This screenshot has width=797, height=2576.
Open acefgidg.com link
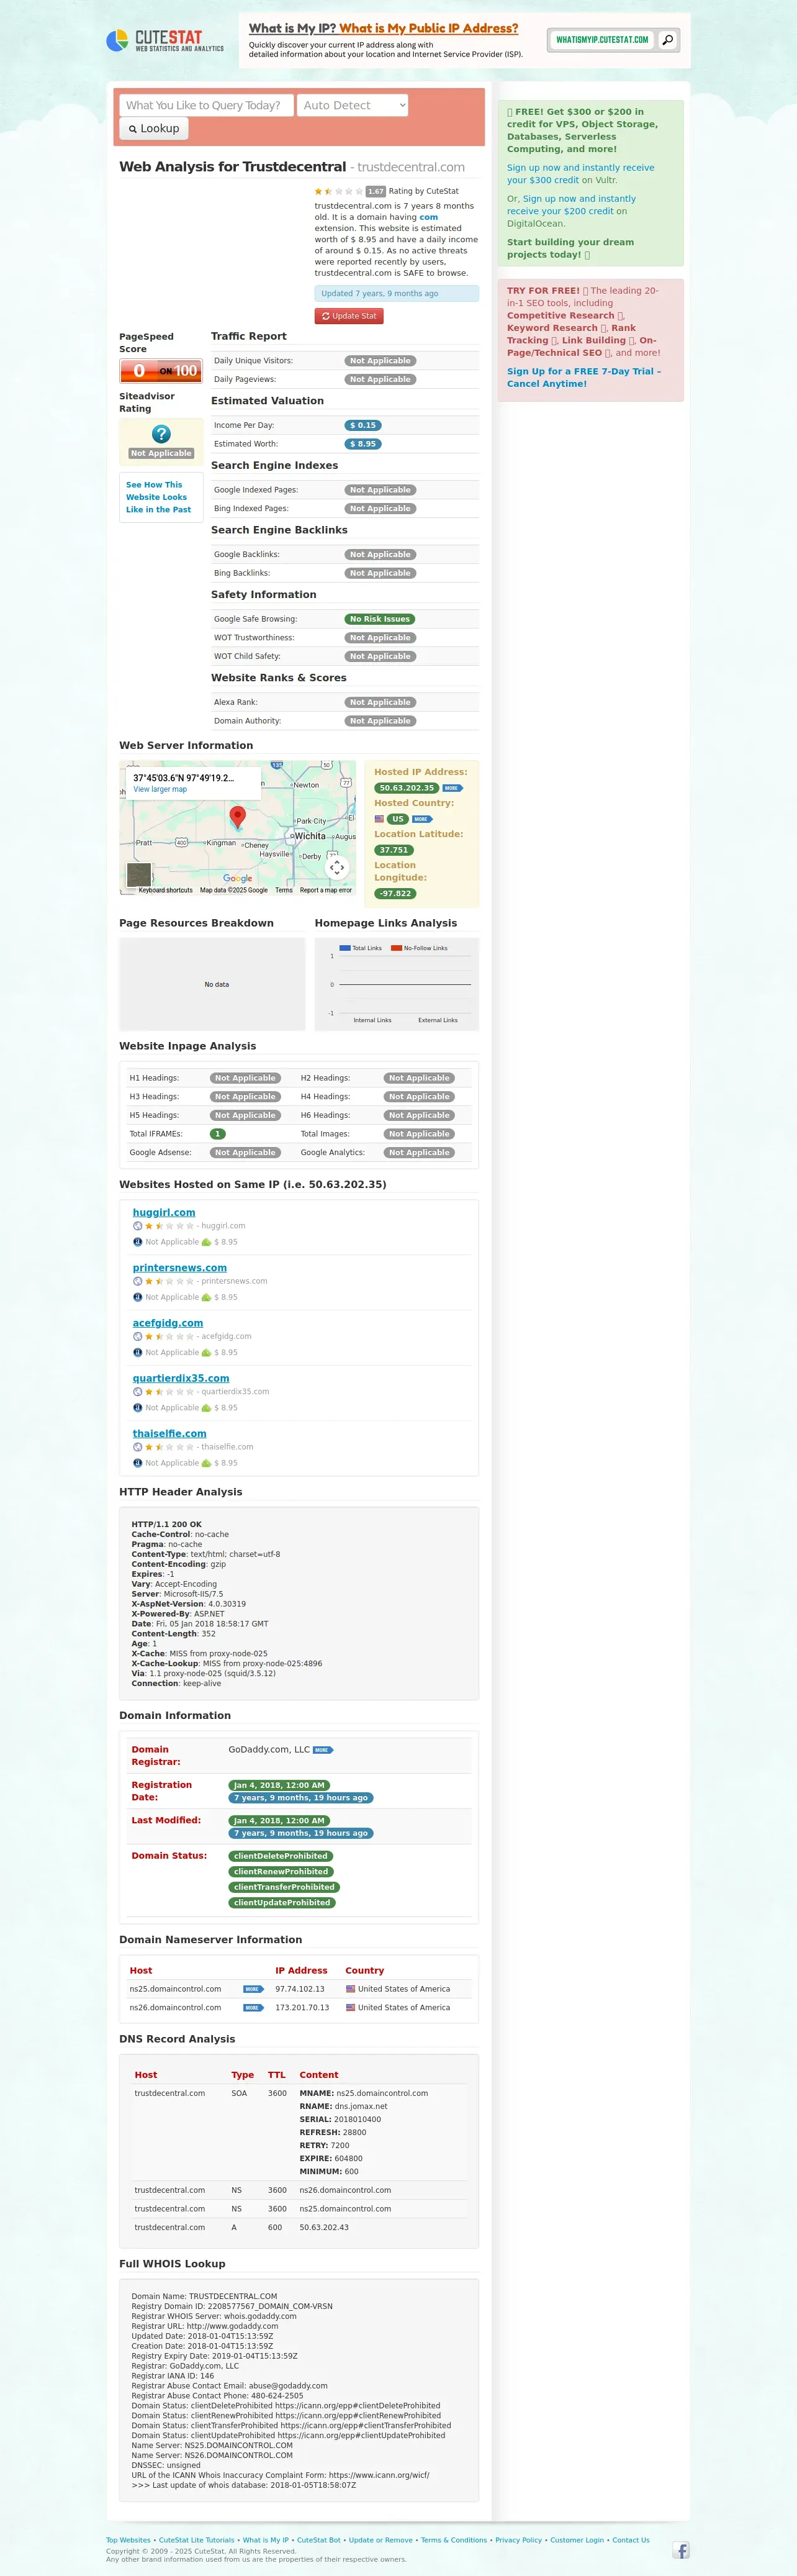point(168,1323)
